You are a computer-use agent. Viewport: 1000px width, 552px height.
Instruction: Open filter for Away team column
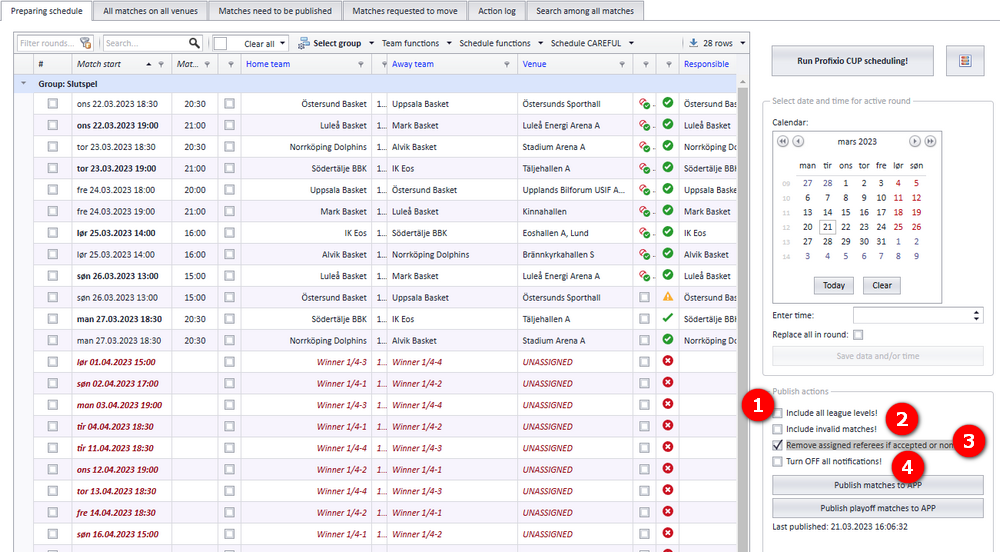(507, 64)
